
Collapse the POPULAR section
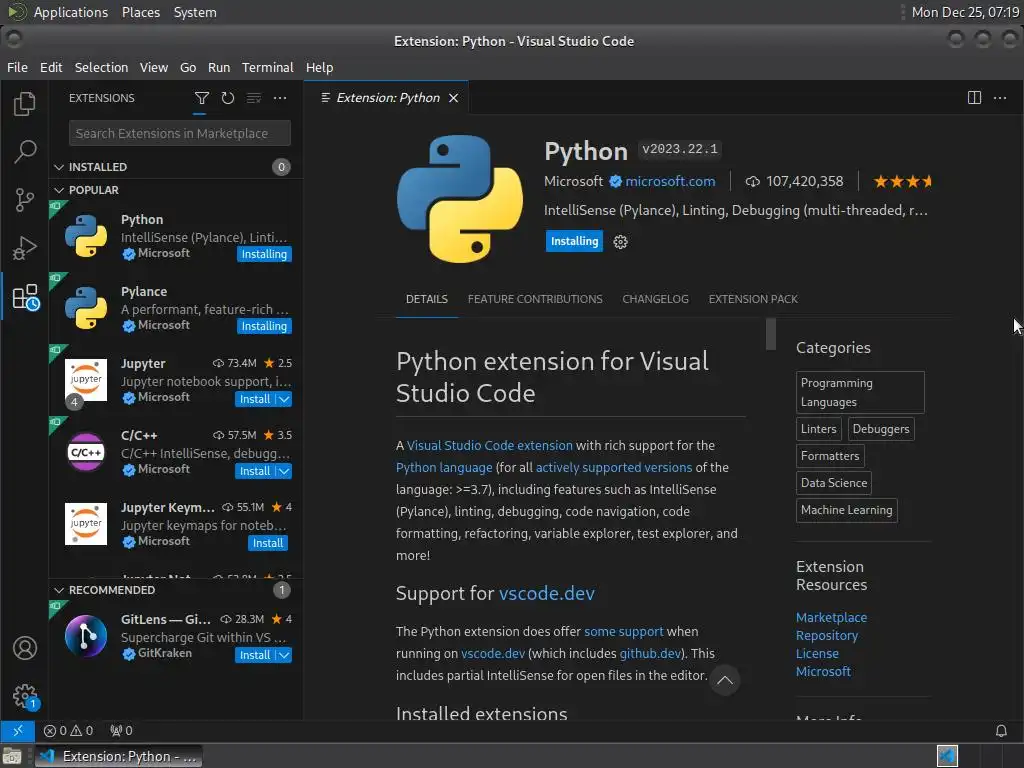tap(59, 190)
